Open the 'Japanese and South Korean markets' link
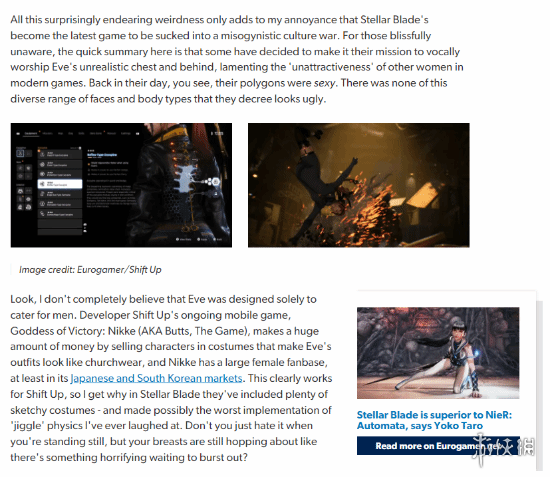The height and width of the screenshot is (477, 550). 156,378
